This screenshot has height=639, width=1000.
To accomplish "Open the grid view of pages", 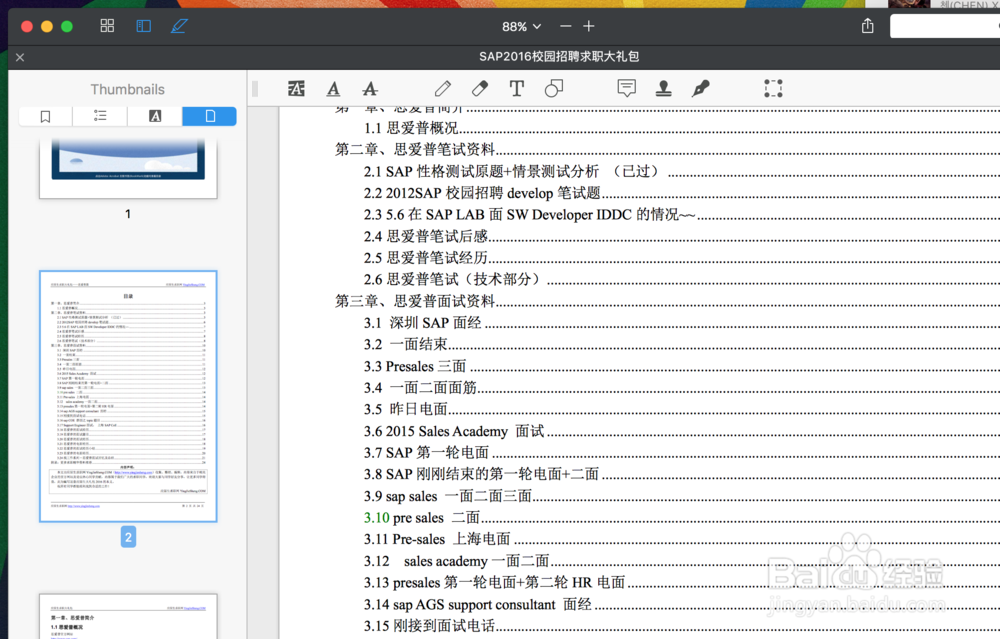I will 107,26.
